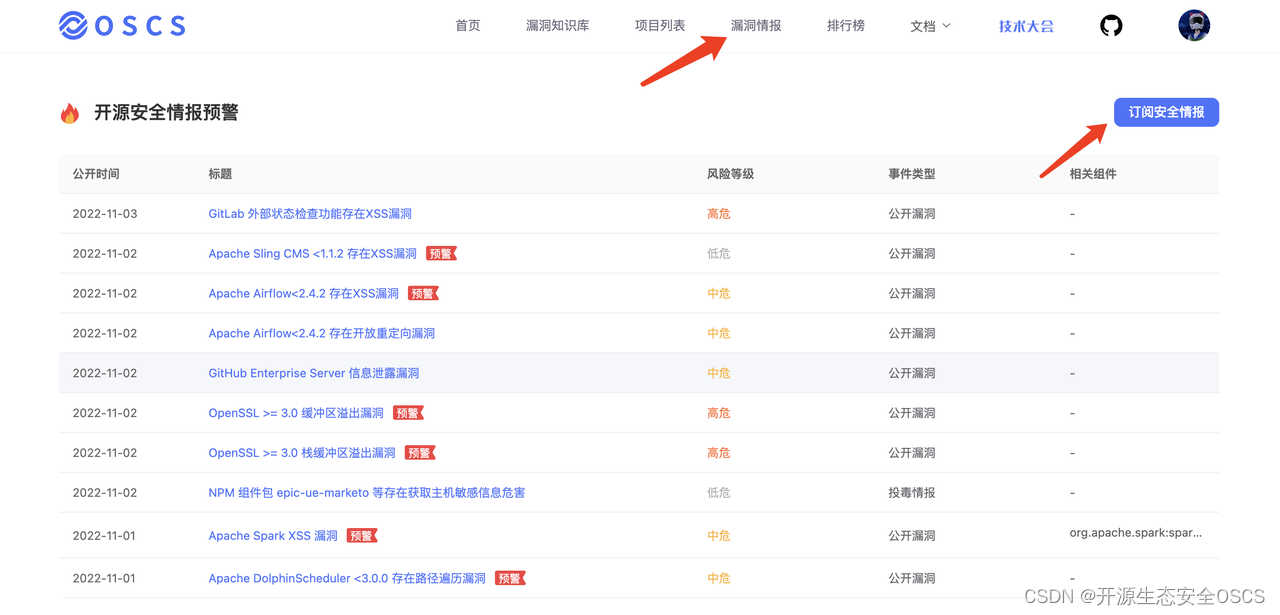Click the 风险等级 column header
1280x615 pixels.
click(730, 174)
